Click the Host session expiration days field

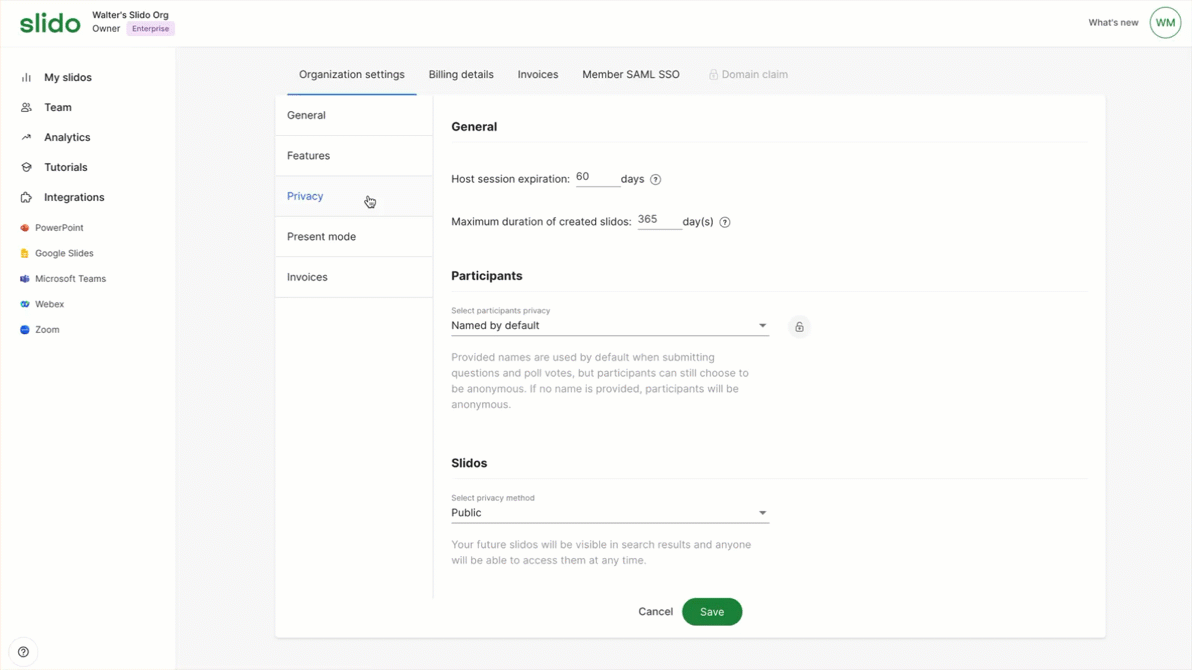click(x=597, y=177)
